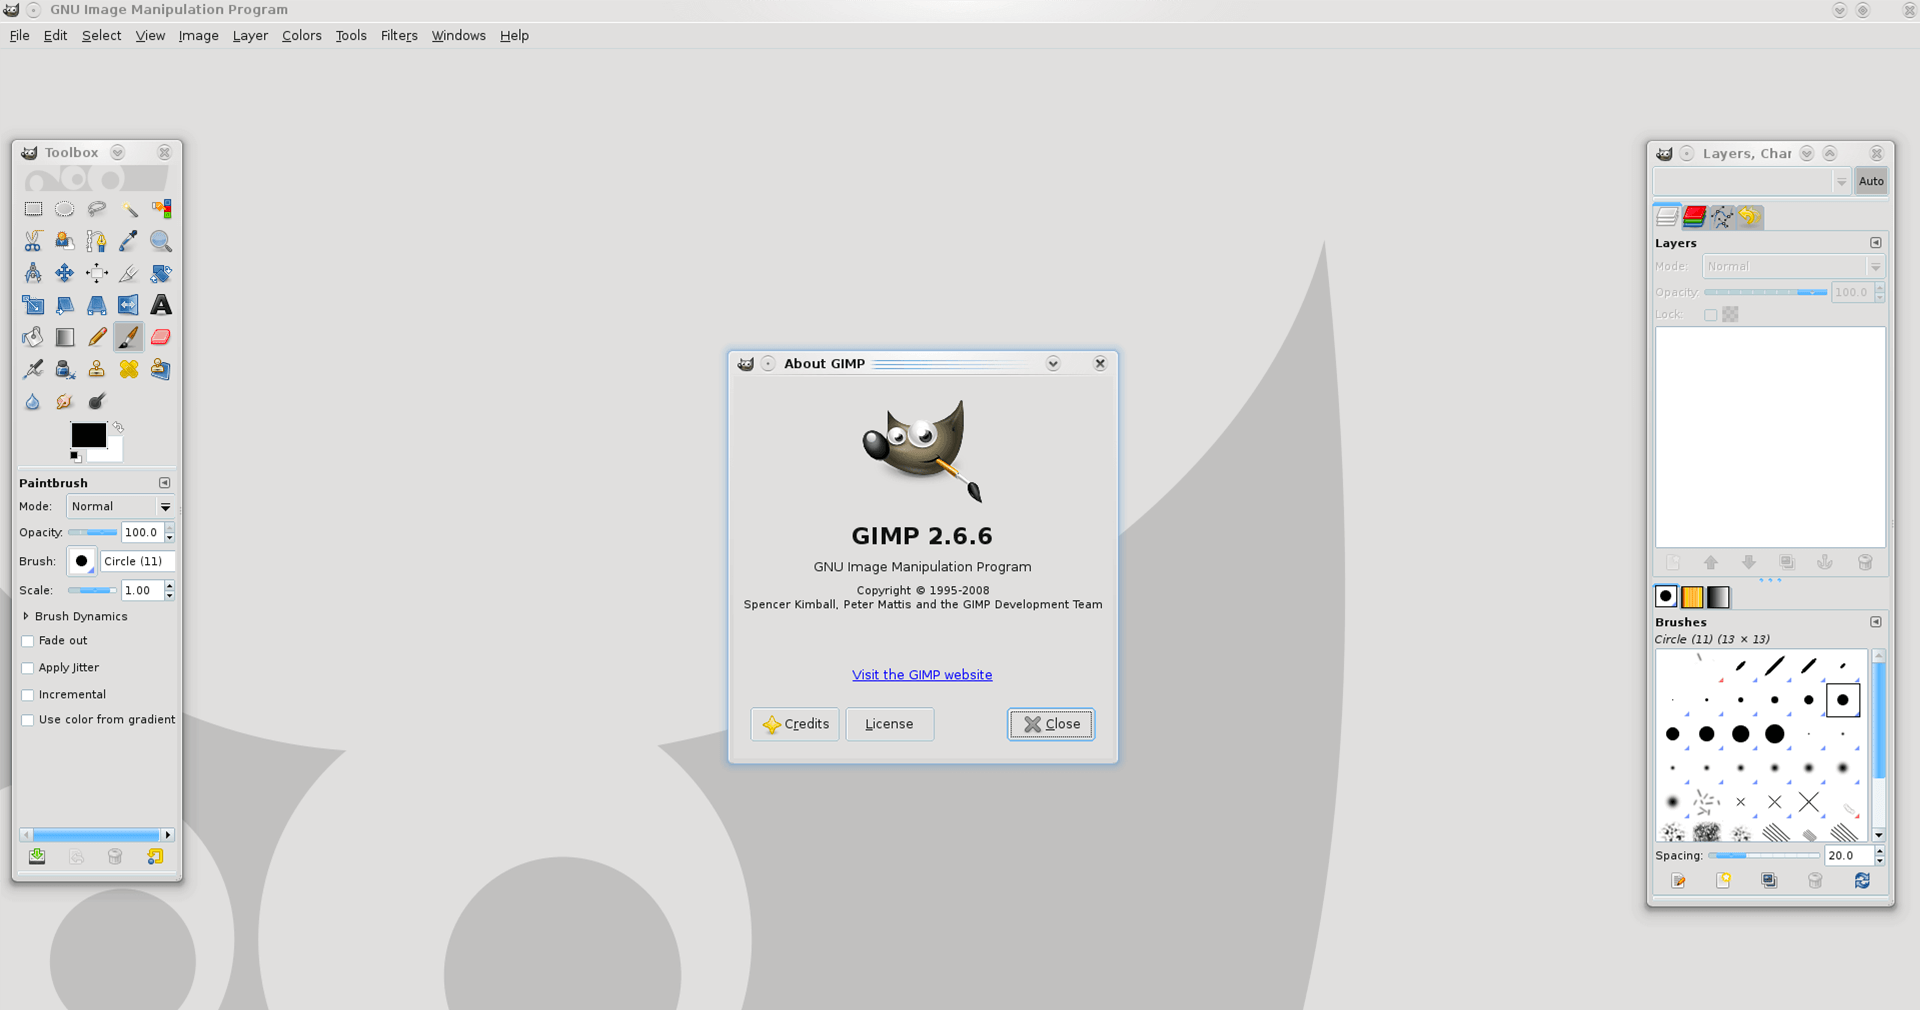Select the Blend gradient tool

click(x=65, y=337)
